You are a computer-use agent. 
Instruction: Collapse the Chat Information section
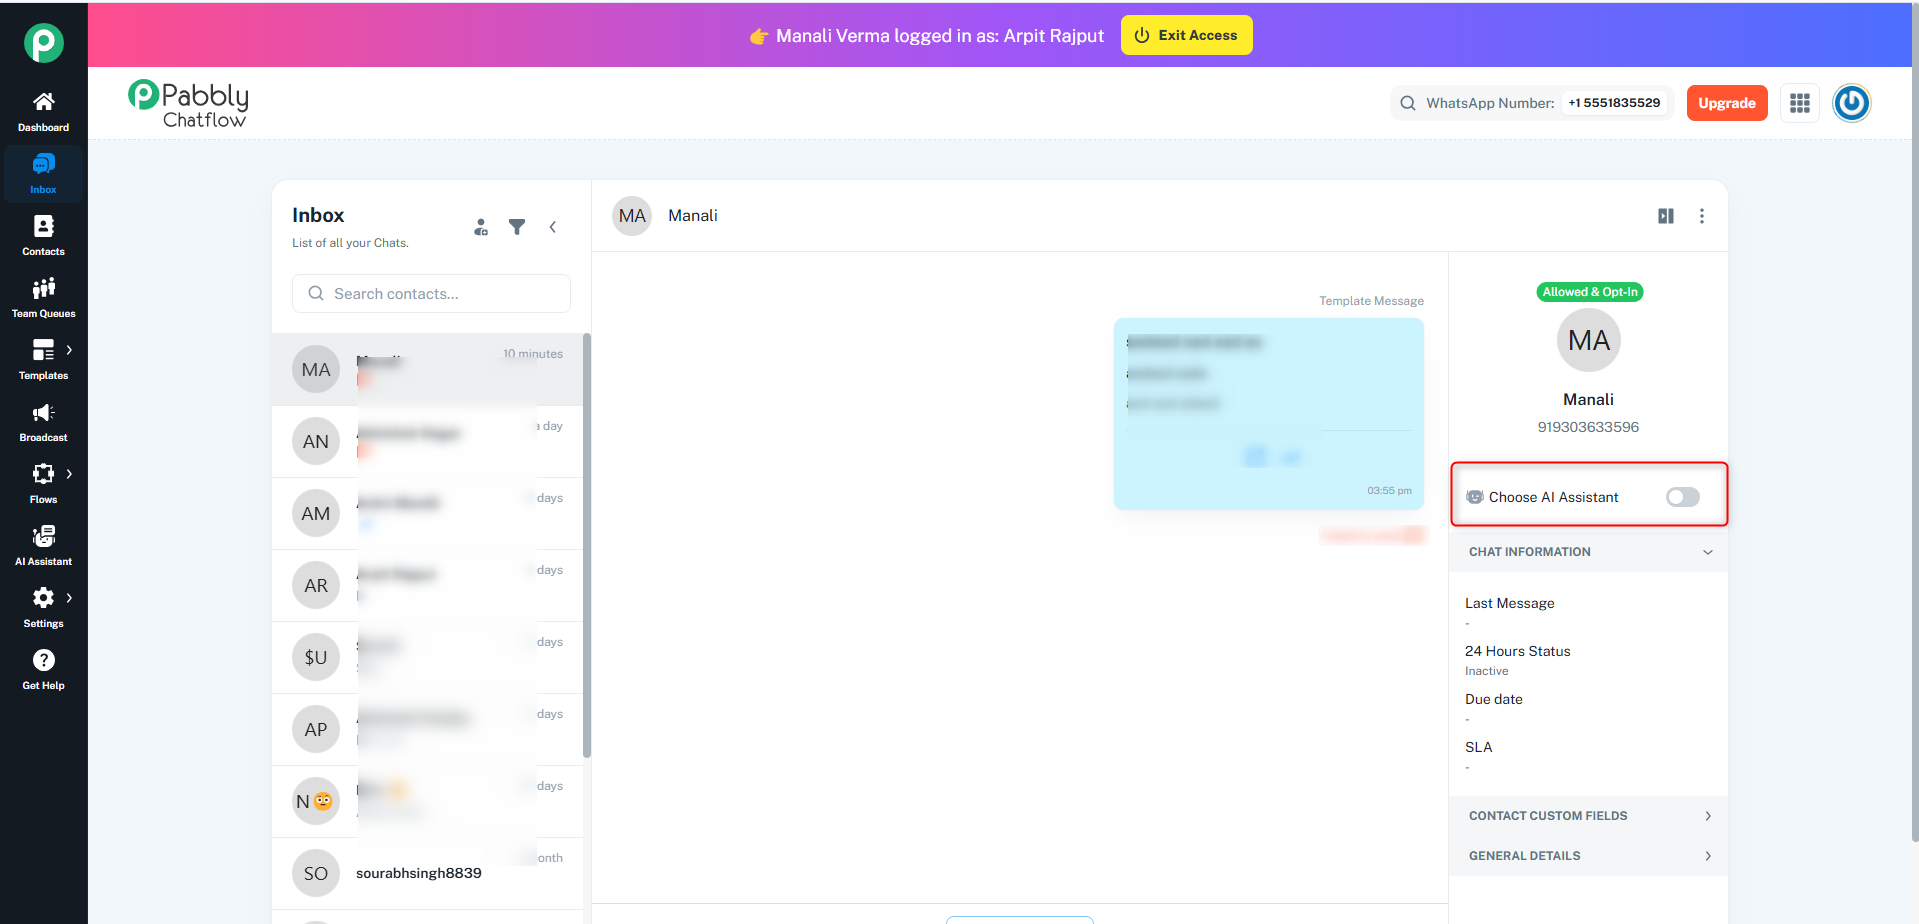pos(1589,552)
